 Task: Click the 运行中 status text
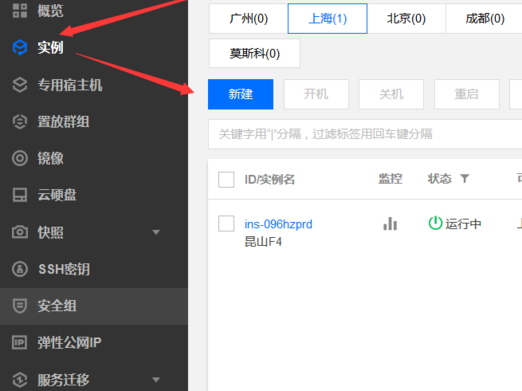pyautogui.click(x=463, y=224)
